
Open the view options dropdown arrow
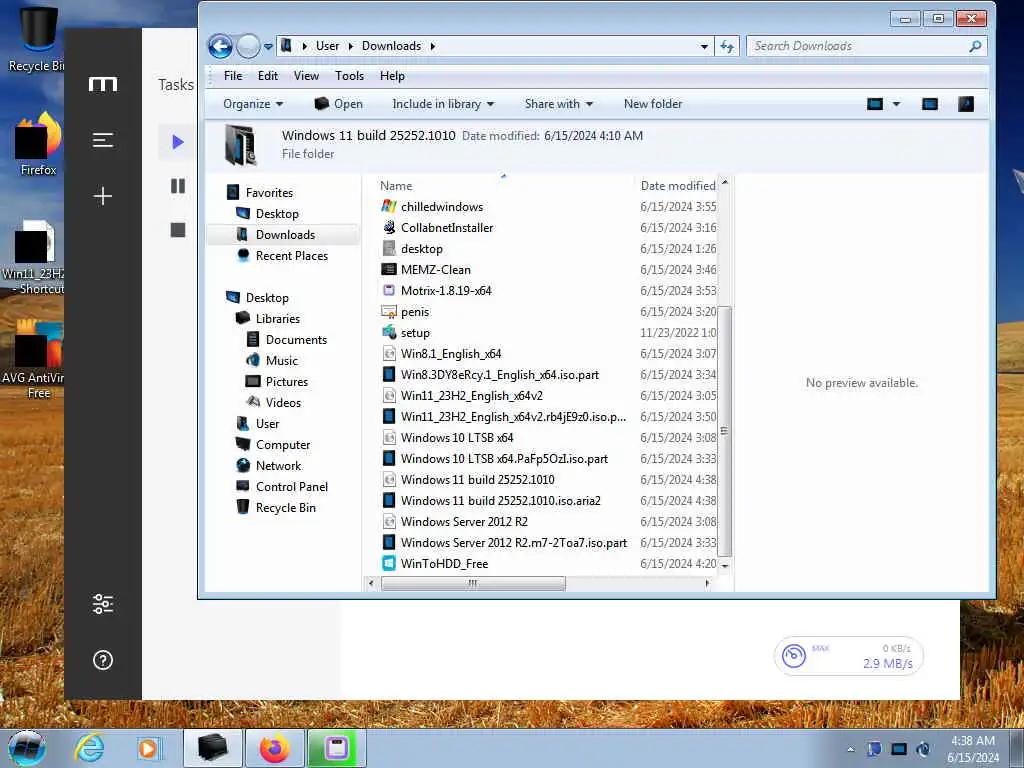click(896, 104)
